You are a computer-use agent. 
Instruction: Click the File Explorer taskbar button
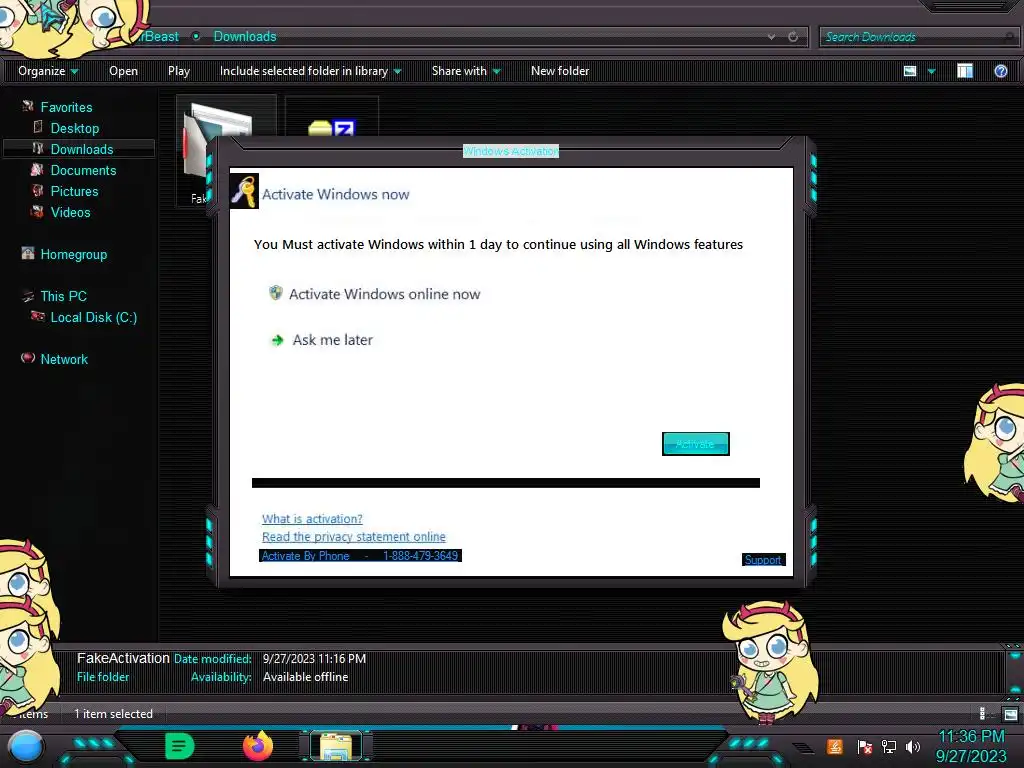[x=336, y=746]
